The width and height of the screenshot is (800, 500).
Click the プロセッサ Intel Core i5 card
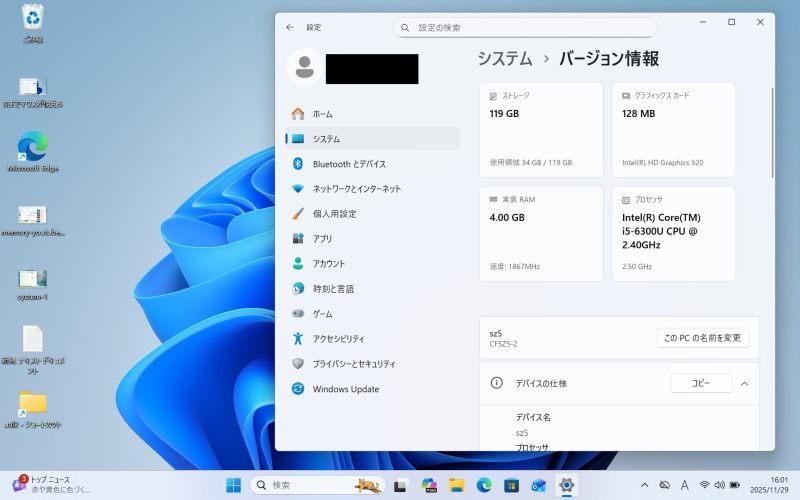coord(673,234)
